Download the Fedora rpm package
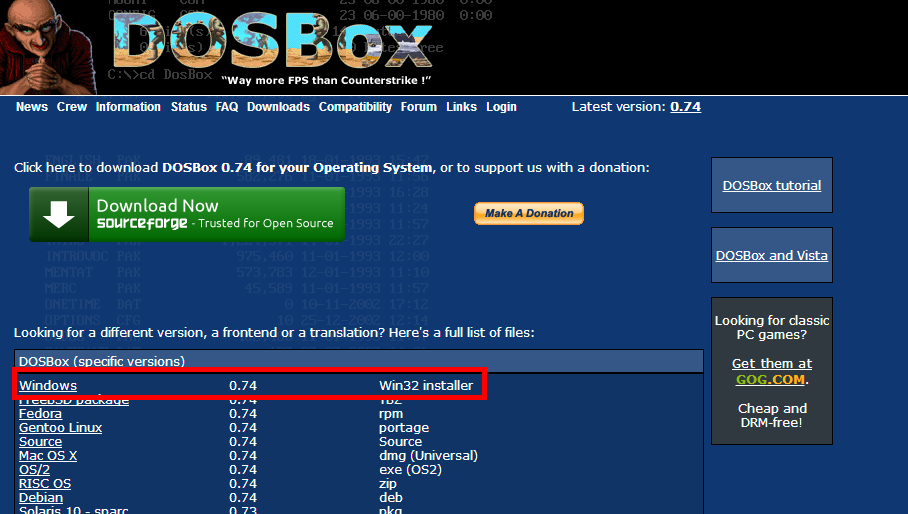 41,414
